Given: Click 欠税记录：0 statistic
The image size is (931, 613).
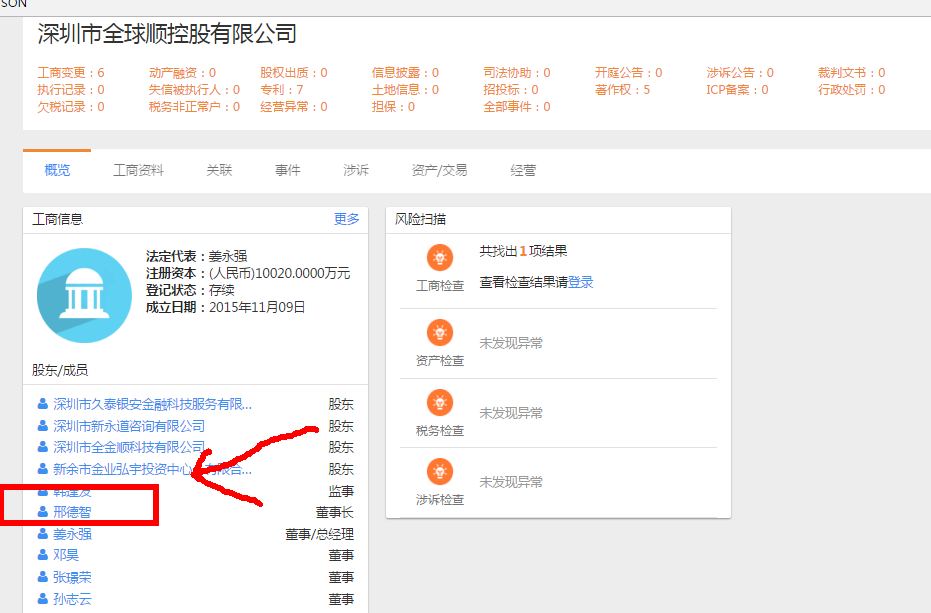Looking at the screenshot, I should click(x=71, y=107).
